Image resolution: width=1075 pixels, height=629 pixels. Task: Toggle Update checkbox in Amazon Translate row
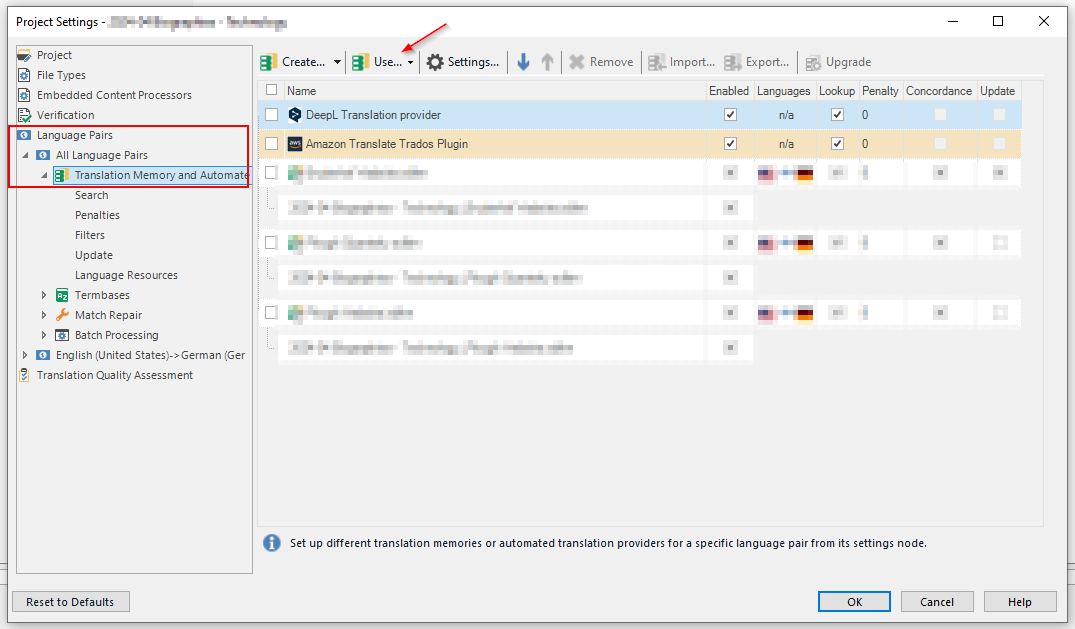[x=1000, y=143]
